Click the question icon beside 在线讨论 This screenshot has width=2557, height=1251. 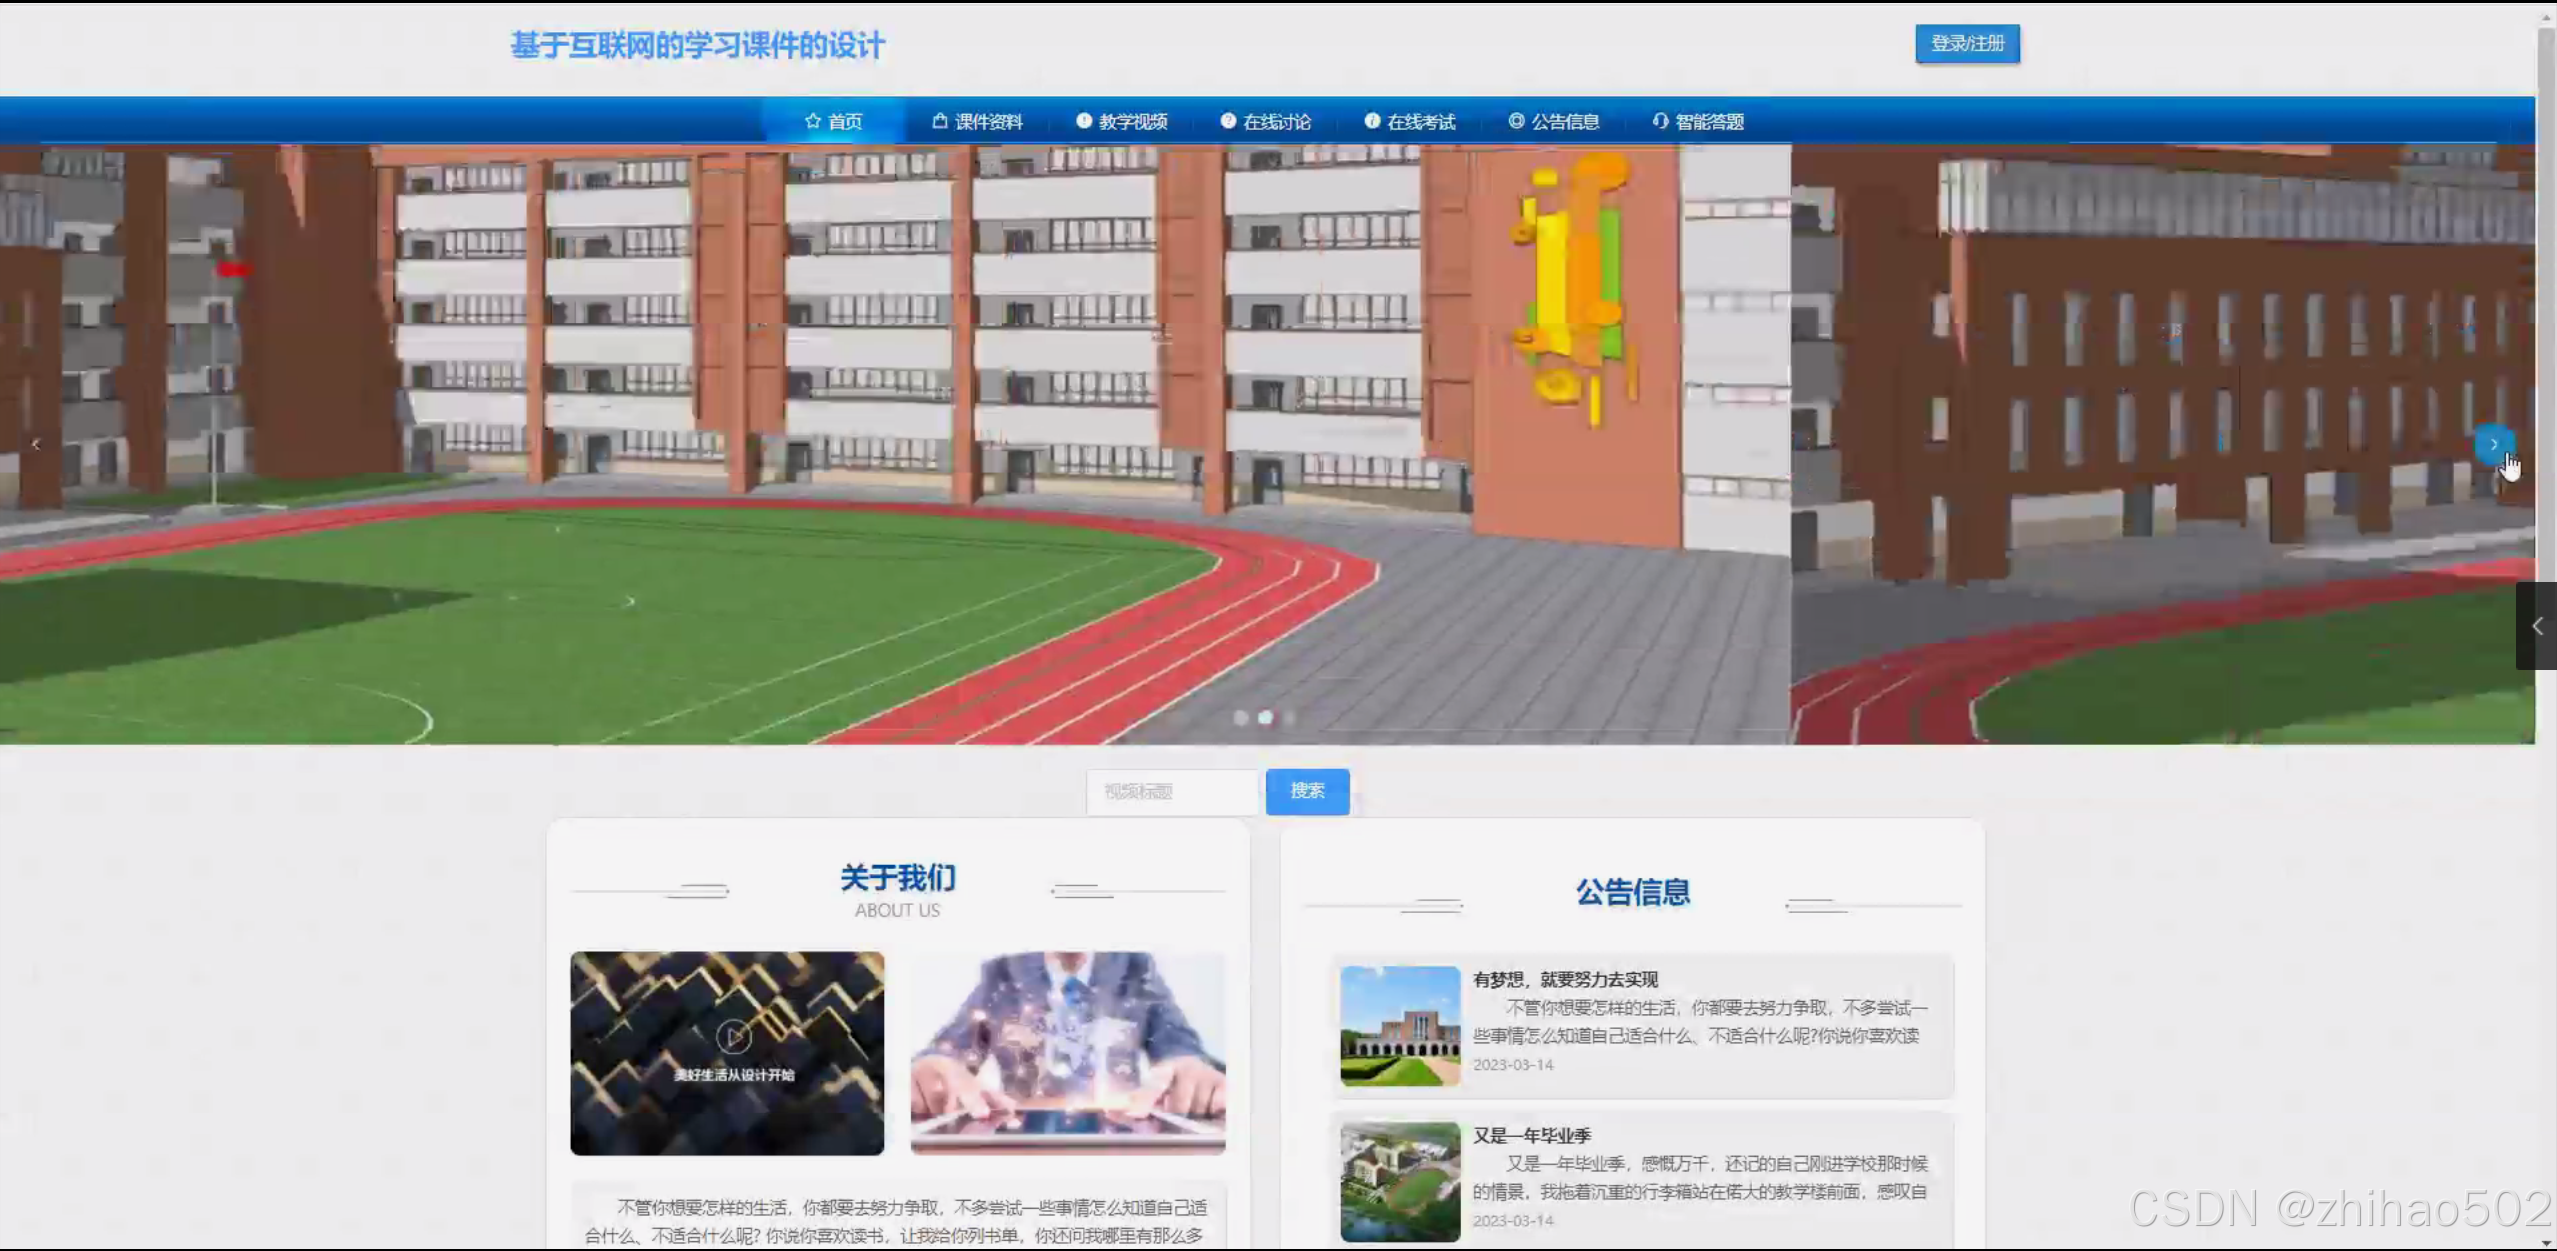(1228, 121)
